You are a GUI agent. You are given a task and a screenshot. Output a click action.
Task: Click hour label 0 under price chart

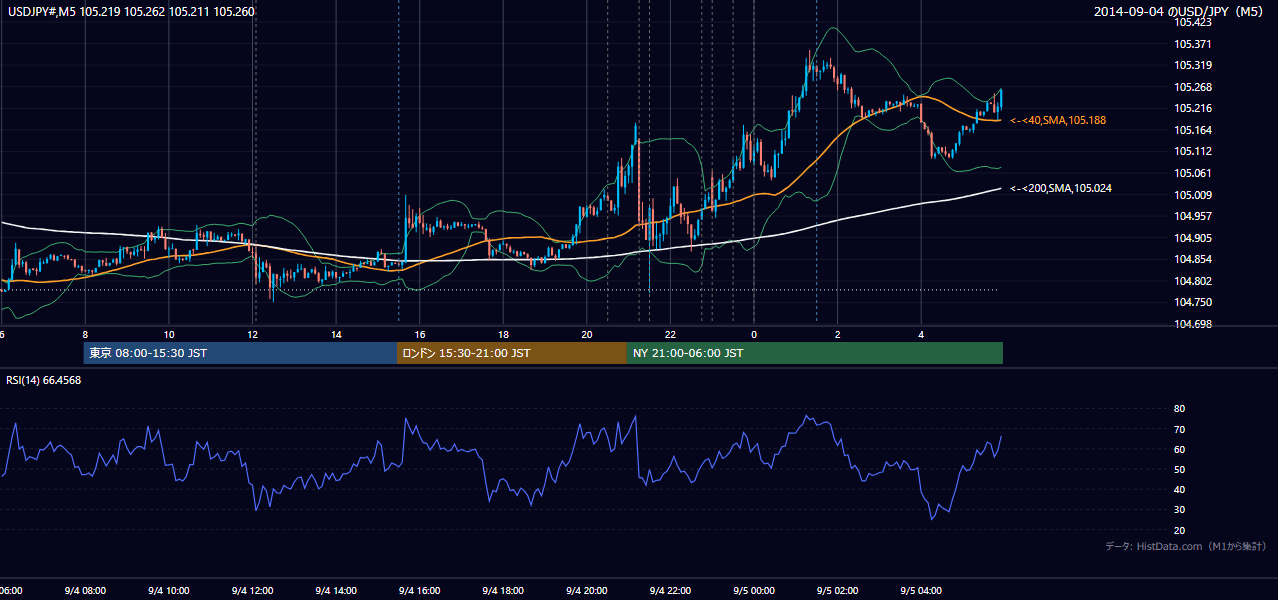[754, 334]
